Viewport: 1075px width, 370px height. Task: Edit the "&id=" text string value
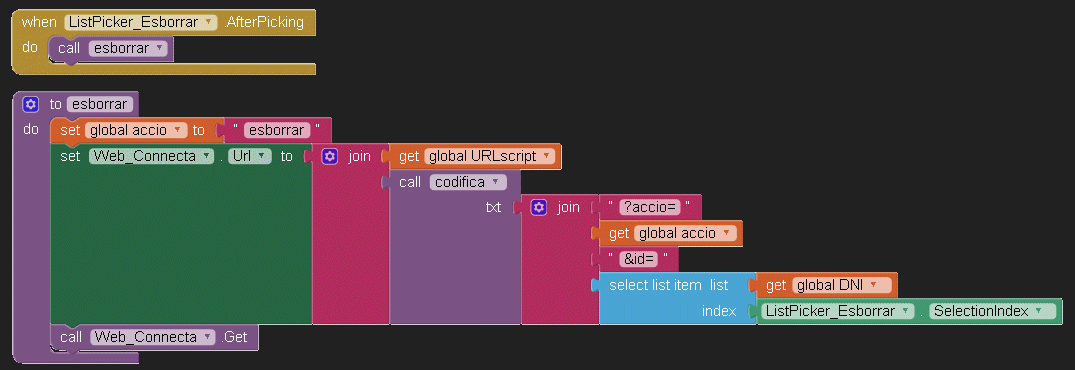click(638, 260)
